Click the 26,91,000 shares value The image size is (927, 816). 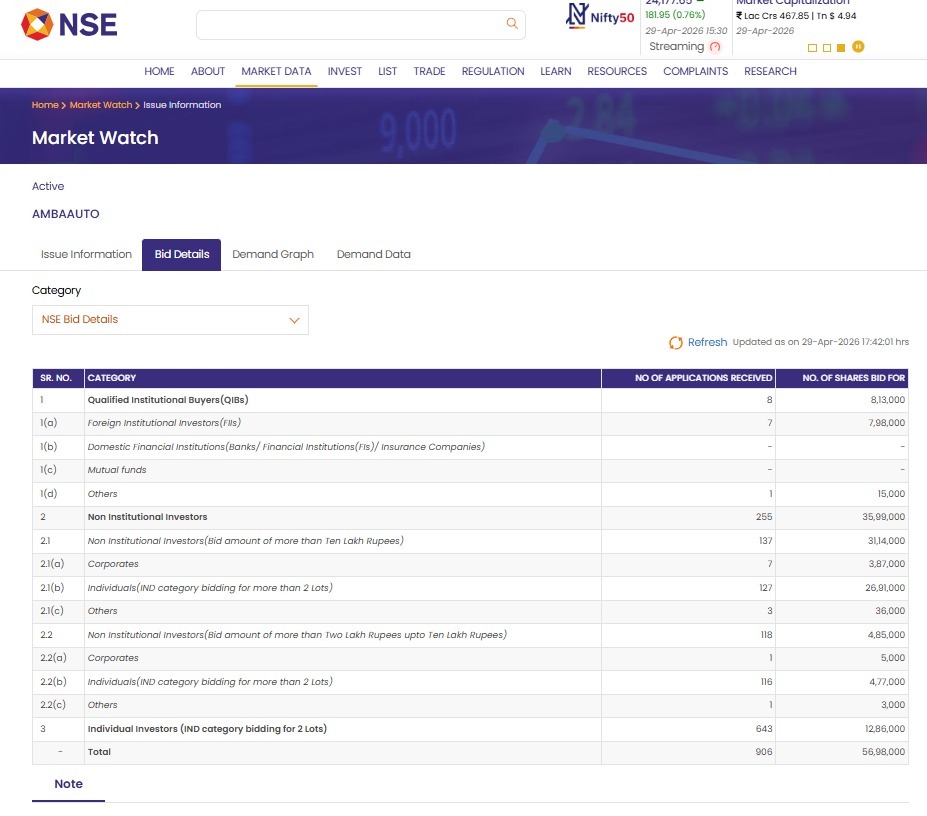(x=884, y=588)
